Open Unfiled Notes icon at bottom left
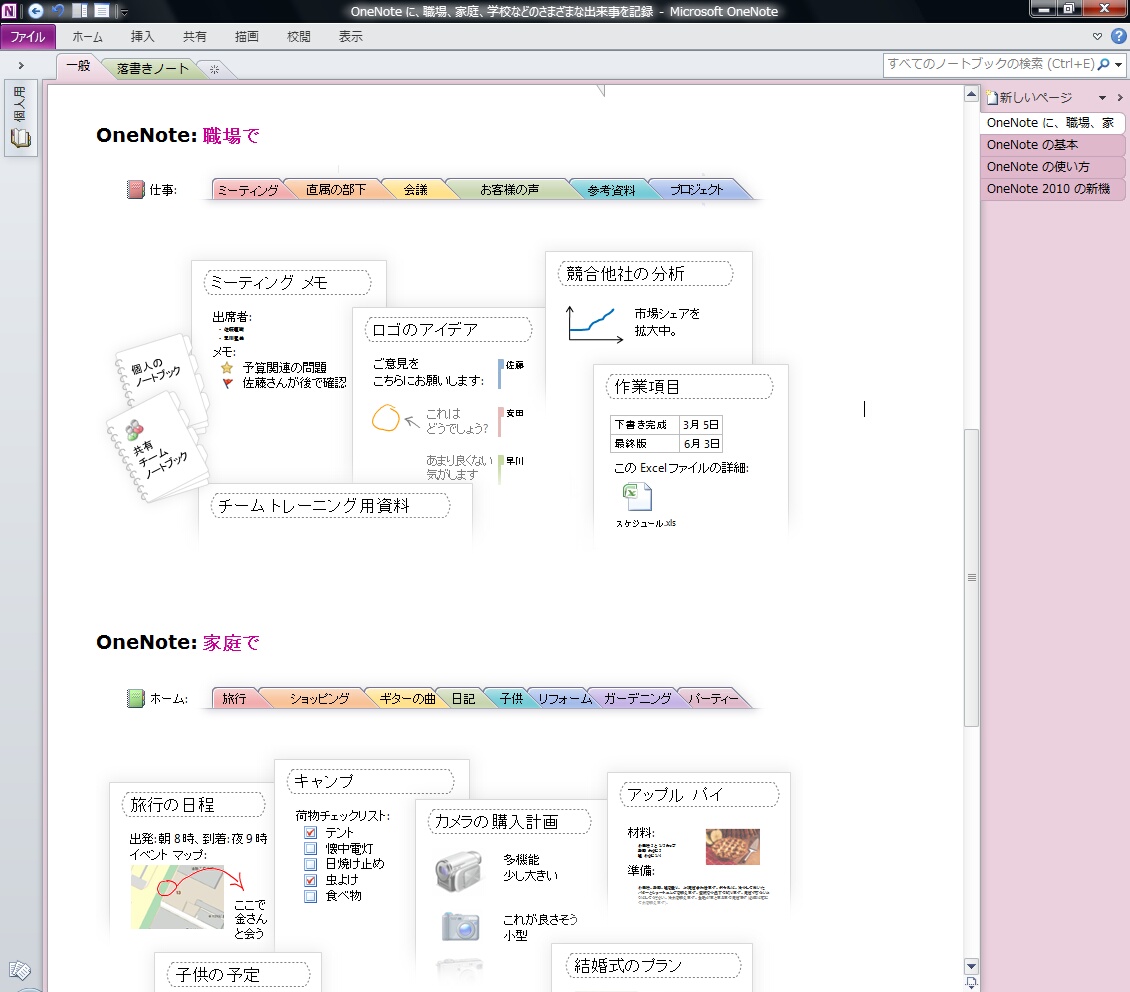The height and width of the screenshot is (992, 1130). point(19,970)
